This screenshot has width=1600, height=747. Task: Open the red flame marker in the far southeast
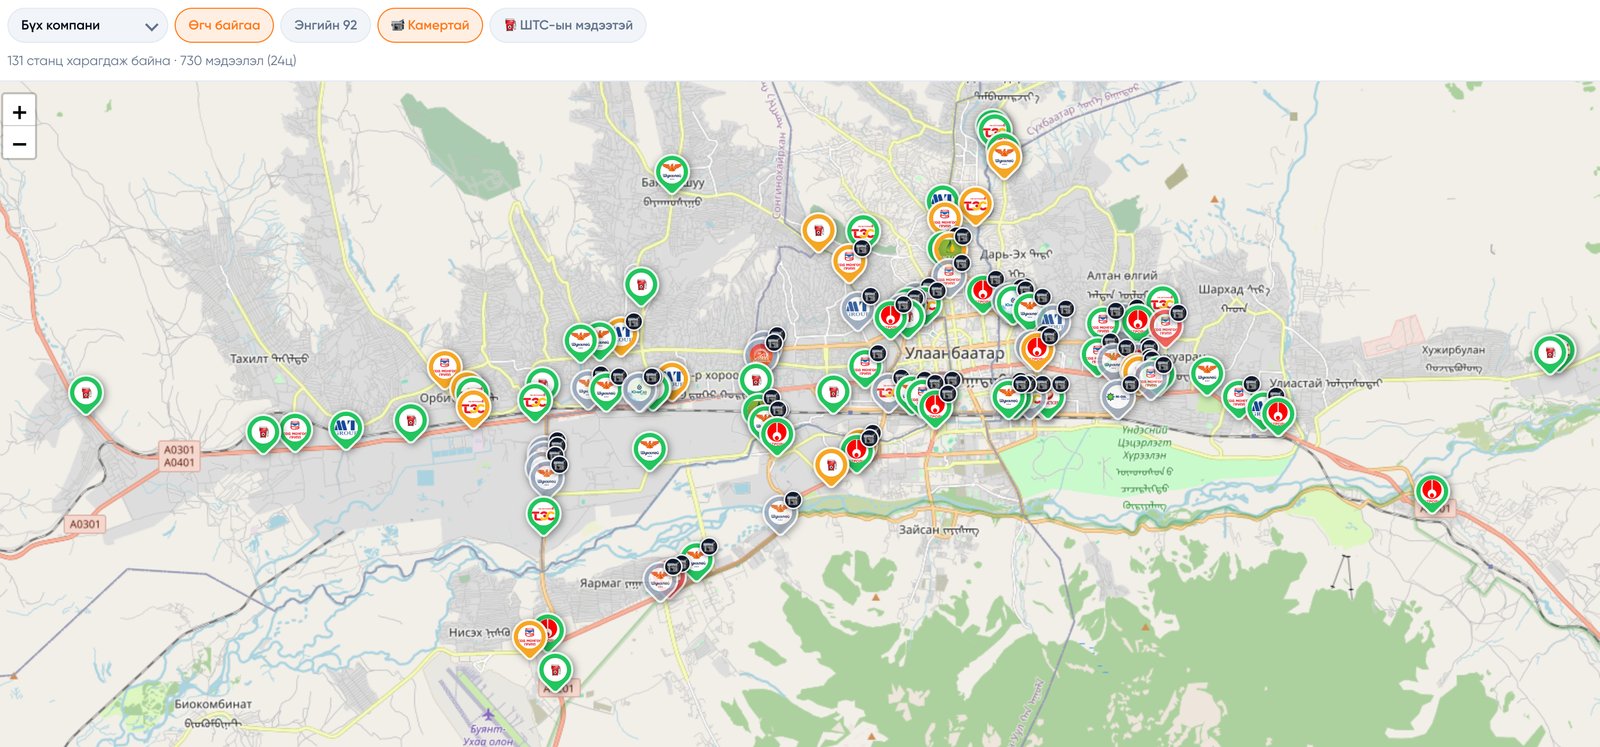[1432, 492]
